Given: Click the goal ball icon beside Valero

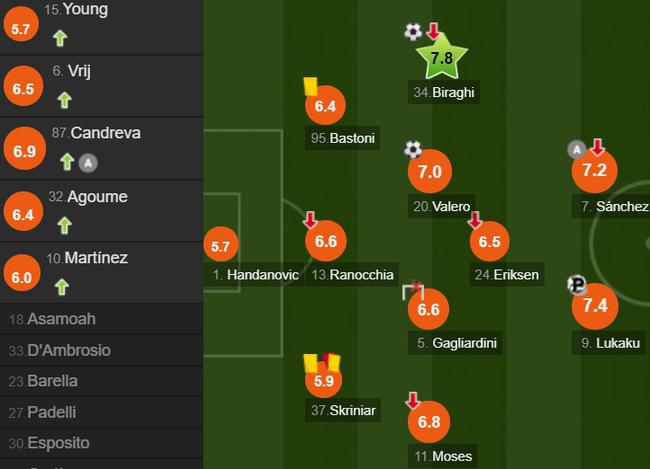Looking at the screenshot, I should pos(413,150).
